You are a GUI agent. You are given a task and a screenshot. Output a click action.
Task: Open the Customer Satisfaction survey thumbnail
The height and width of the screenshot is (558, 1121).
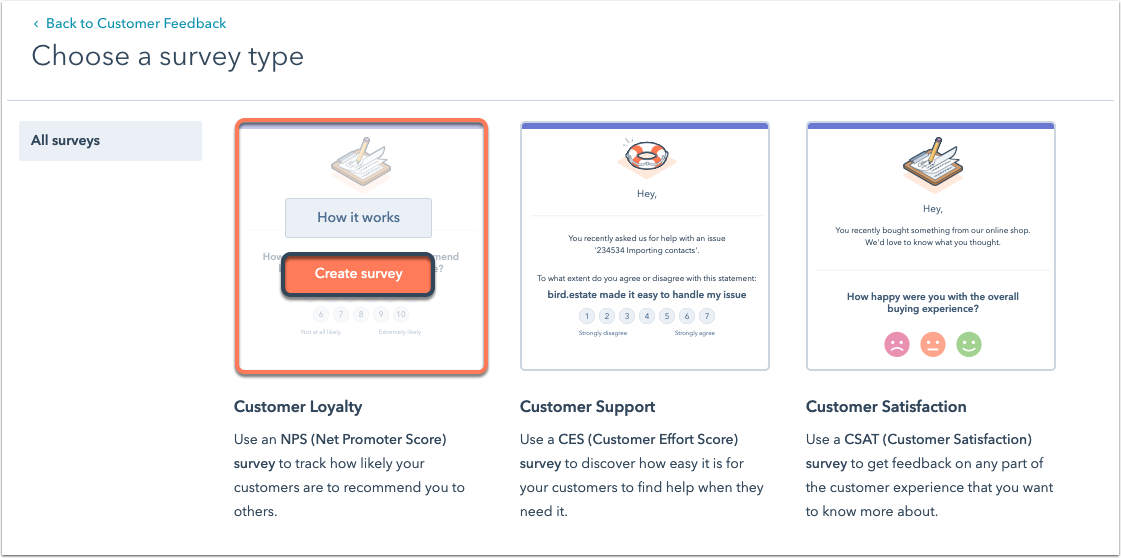click(931, 245)
